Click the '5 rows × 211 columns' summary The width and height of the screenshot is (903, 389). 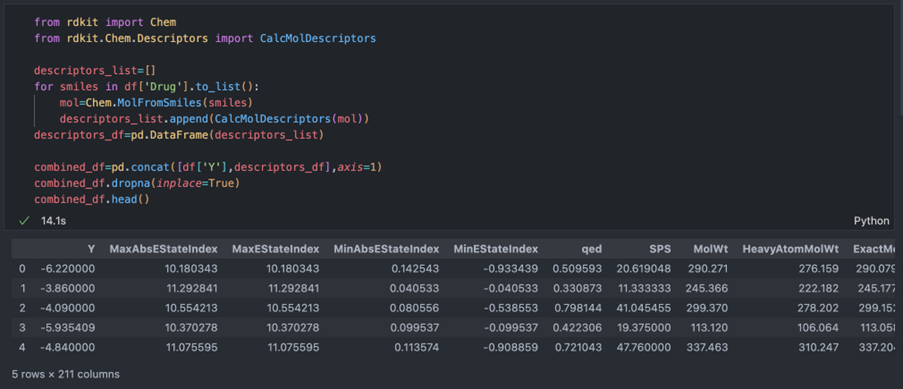[x=66, y=374]
